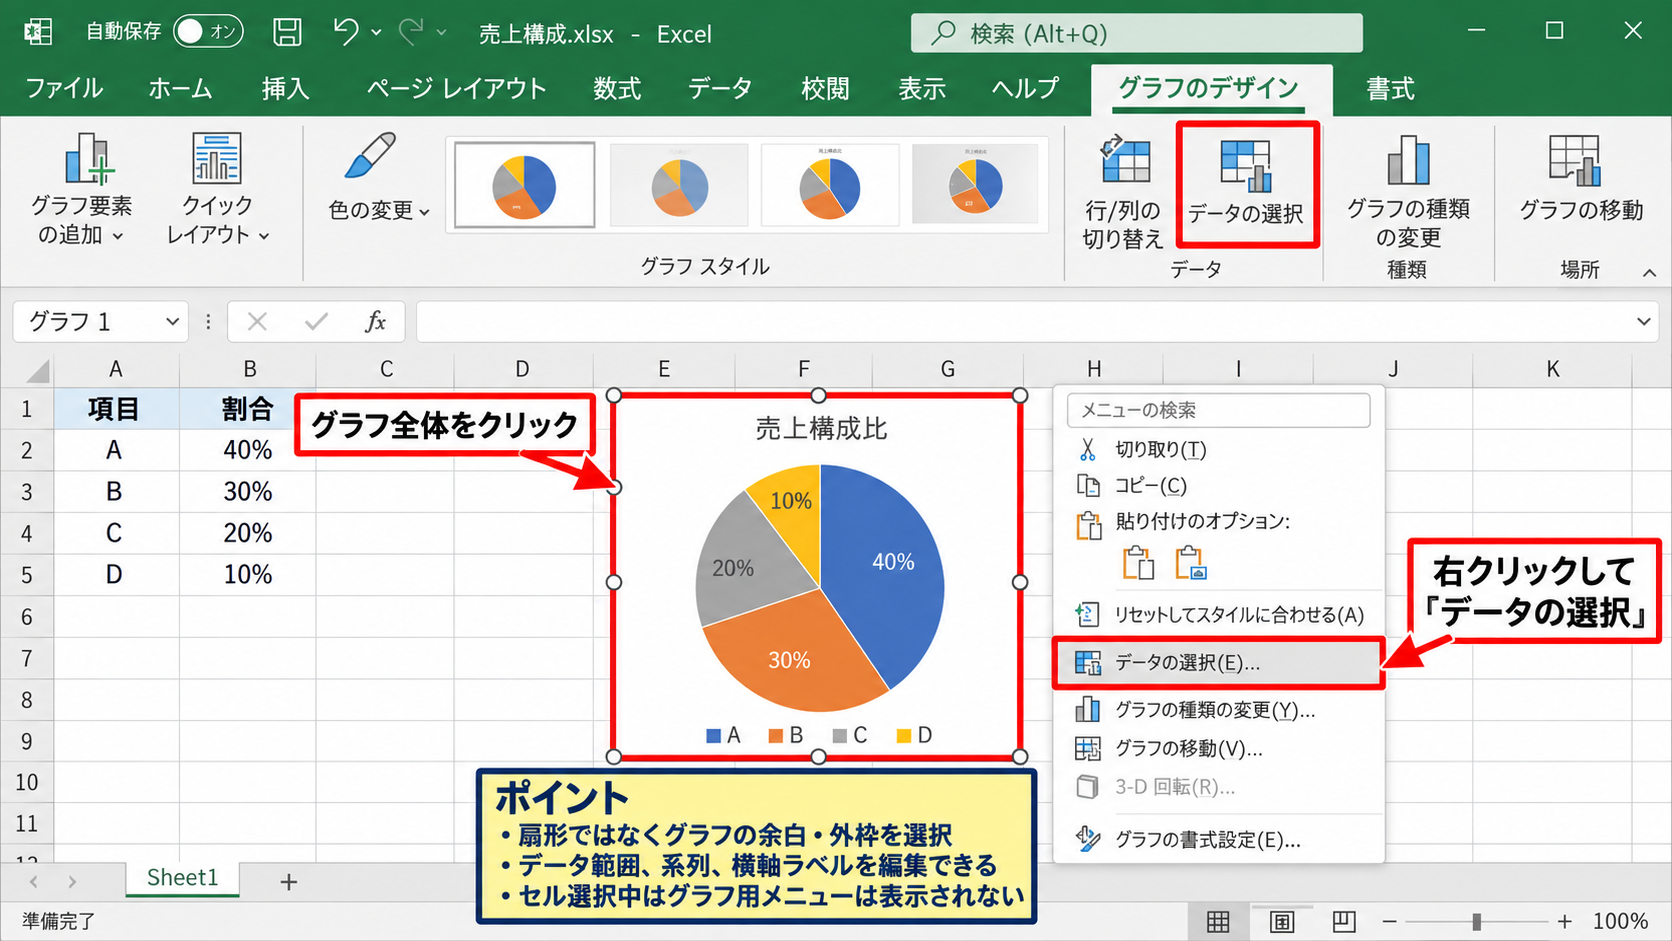
Task: Collapse the ribbon with the chevron
Action: click(x=1649, y=272)
